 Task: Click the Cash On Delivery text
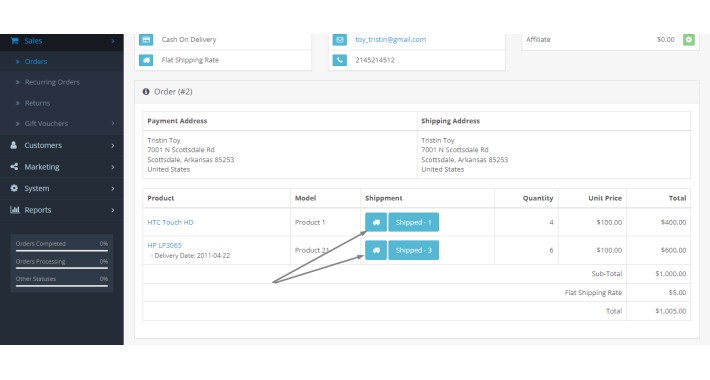[x=189, y=39]
